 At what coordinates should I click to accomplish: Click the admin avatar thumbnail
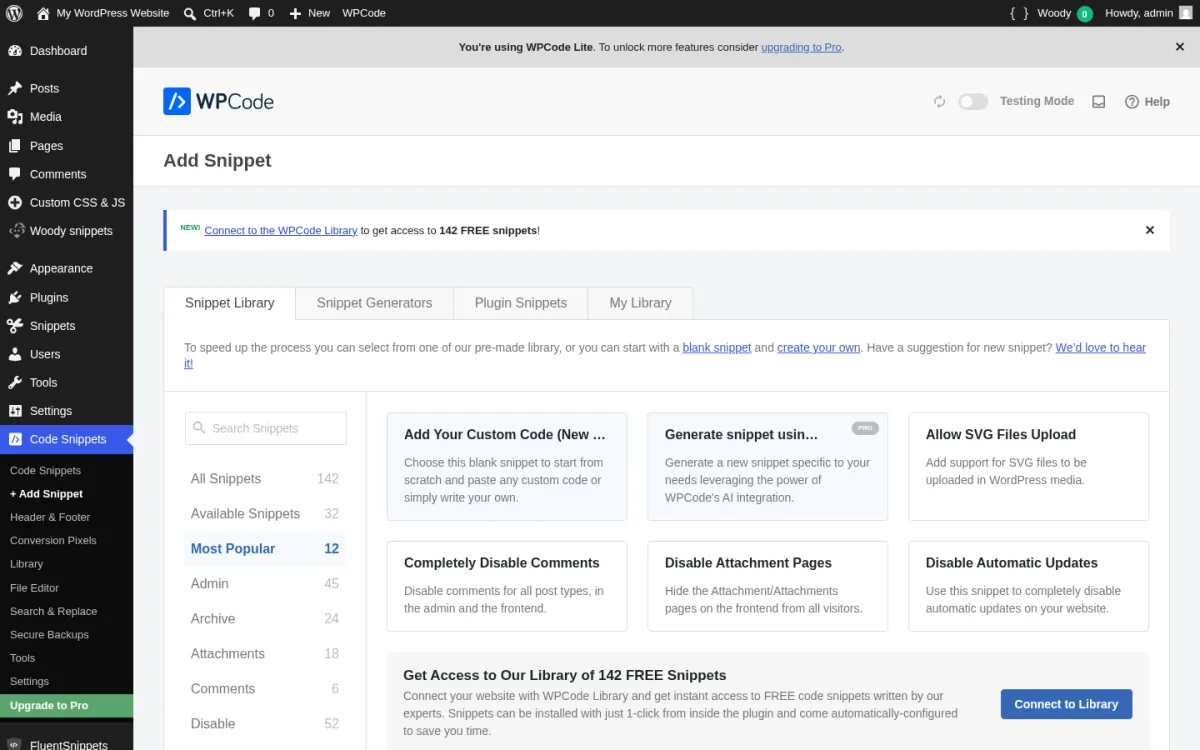tap(1185, 13)
